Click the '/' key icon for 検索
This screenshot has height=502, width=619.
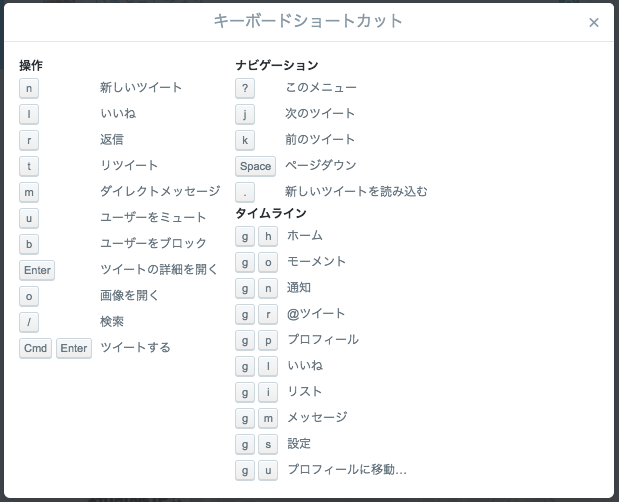[x=29, y=322]
